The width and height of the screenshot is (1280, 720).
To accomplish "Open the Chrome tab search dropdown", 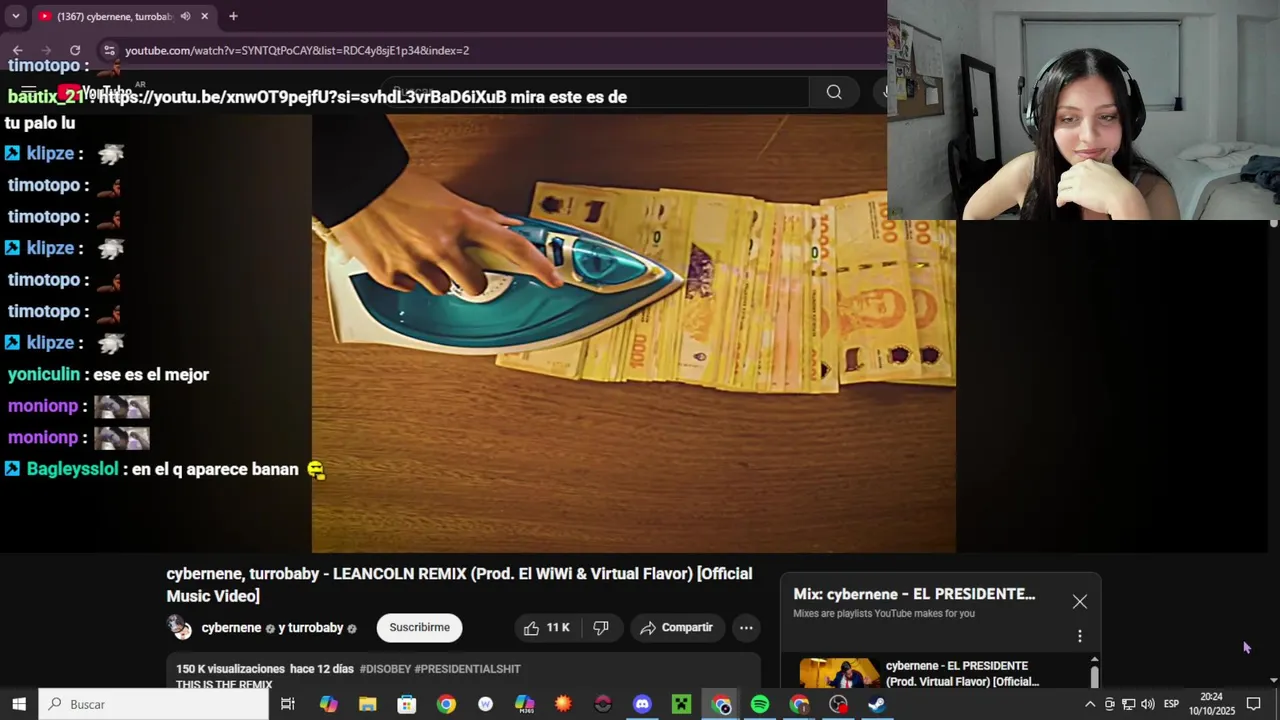I will (x=15, y=16).
